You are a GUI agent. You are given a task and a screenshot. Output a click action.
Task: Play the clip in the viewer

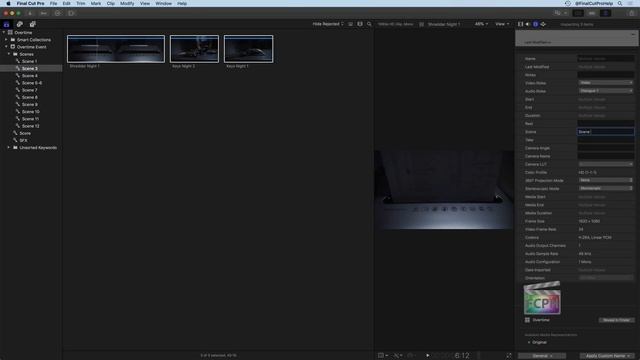[427, 356]
